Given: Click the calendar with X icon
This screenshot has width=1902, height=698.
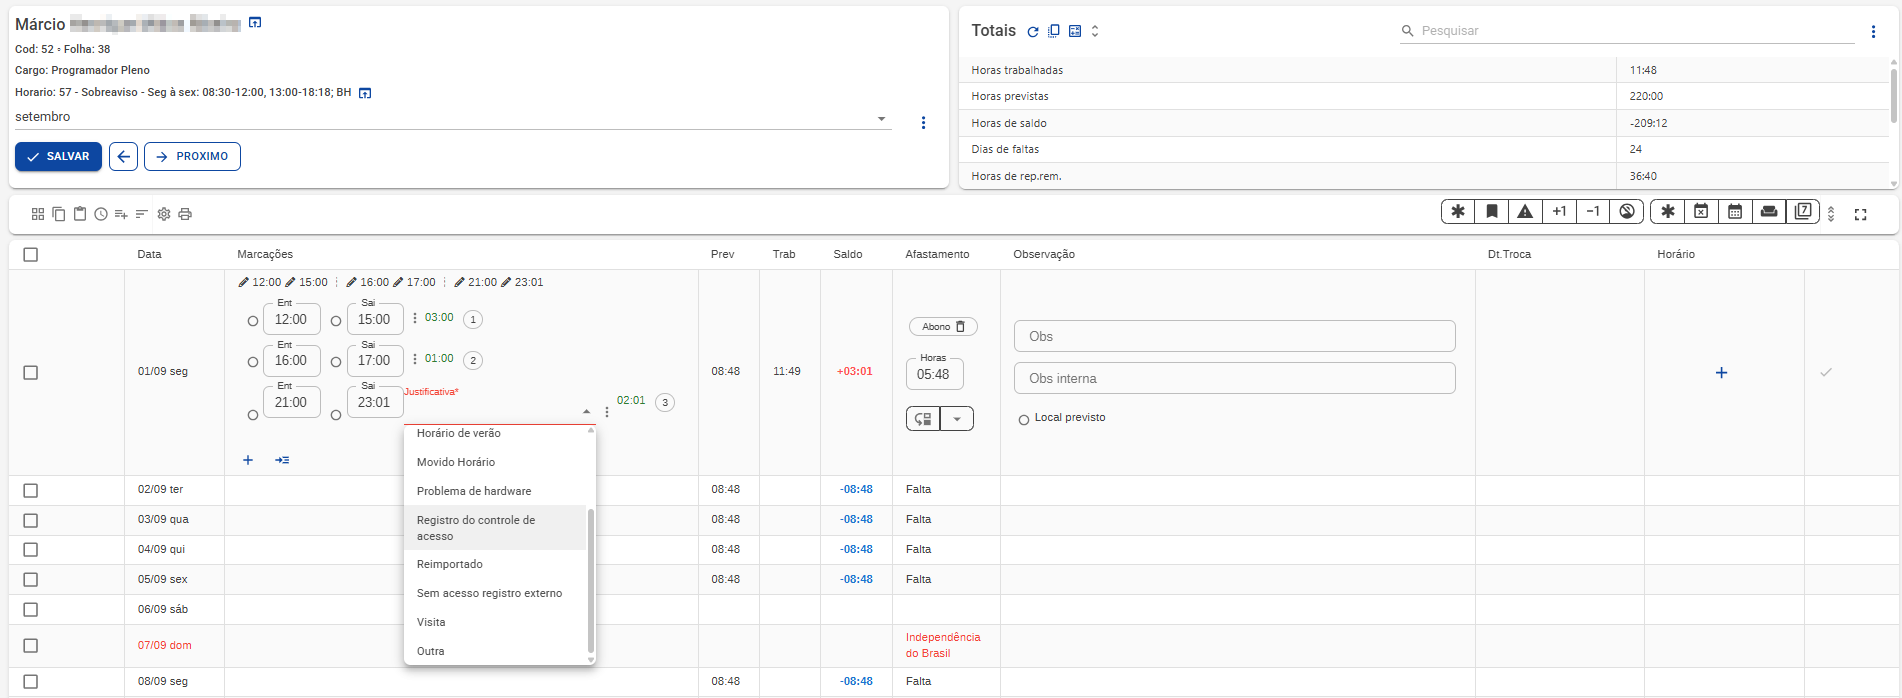Looking at the screenshot, I should [x=1701, y=211].
